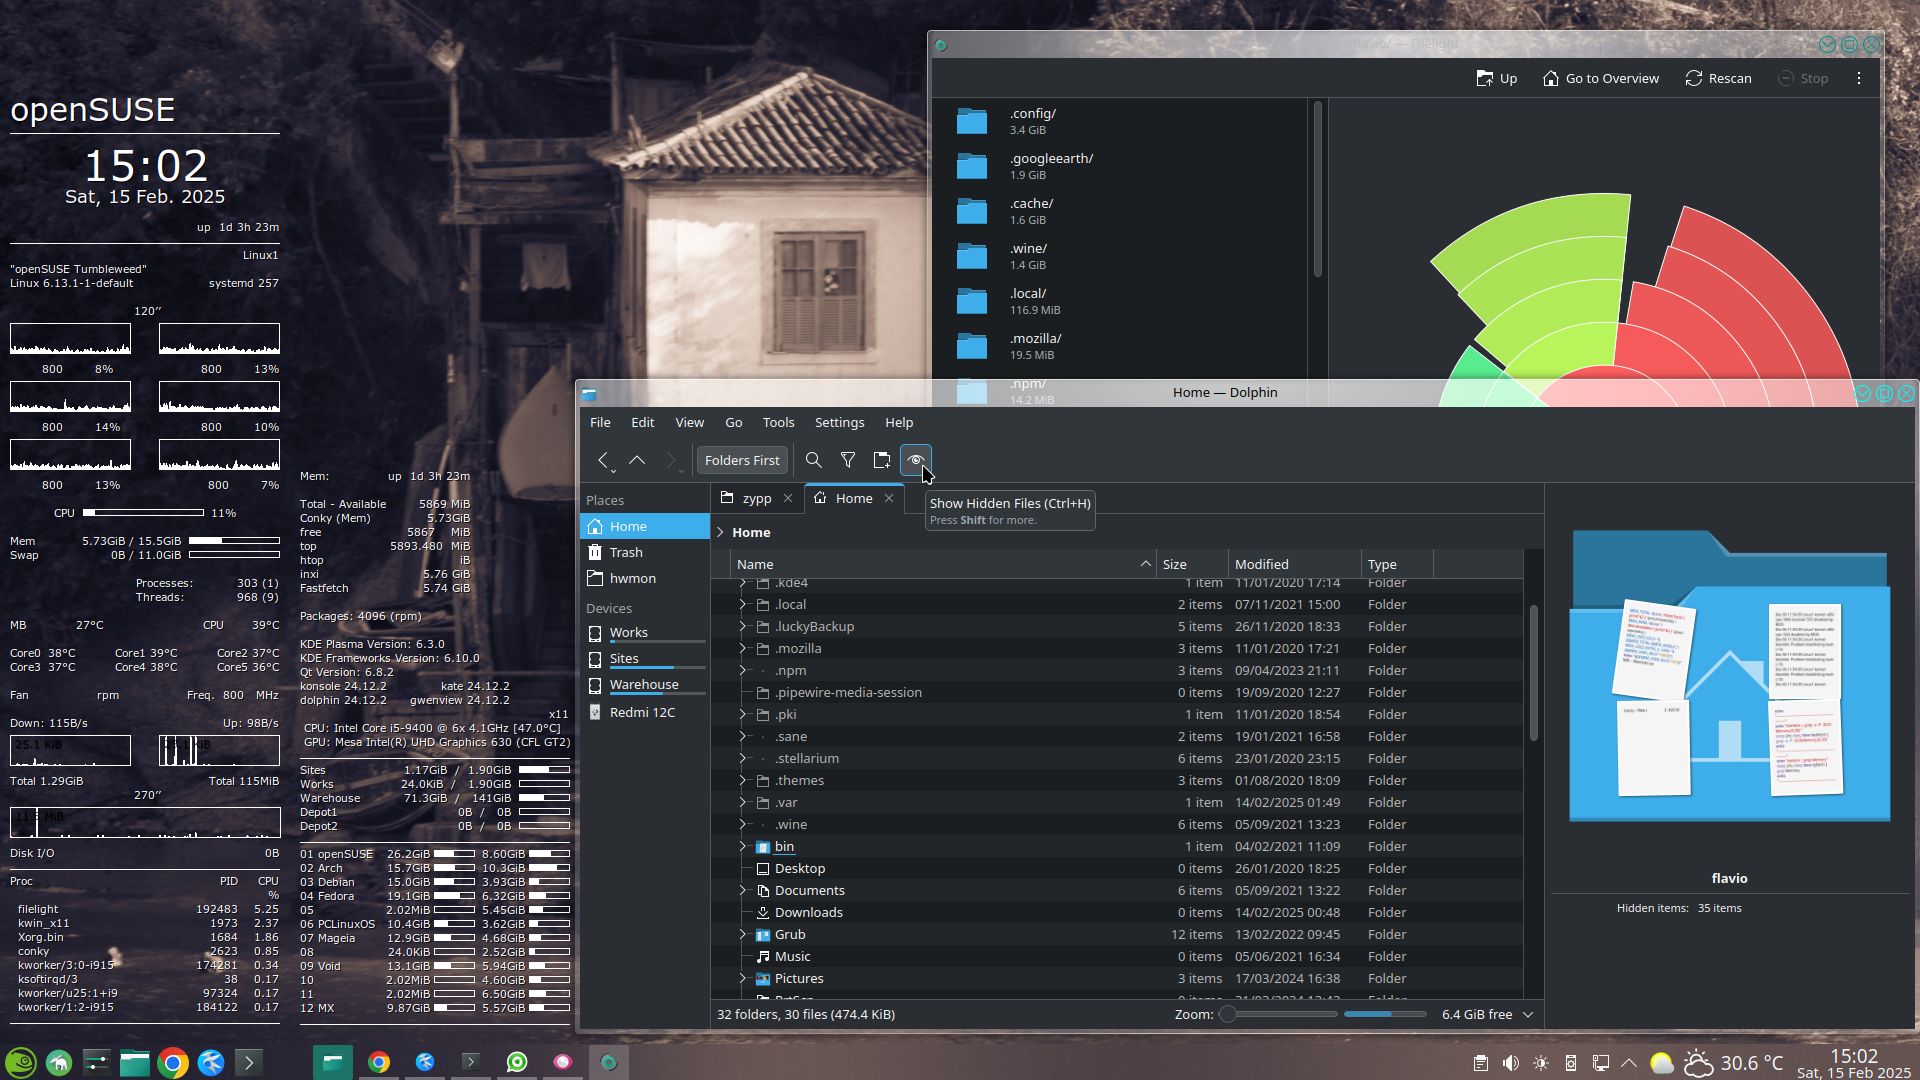The height and width of the screenshot is (1080, 1920).
Task: Click Rescan in Filelight
Action: [1718, 78]
